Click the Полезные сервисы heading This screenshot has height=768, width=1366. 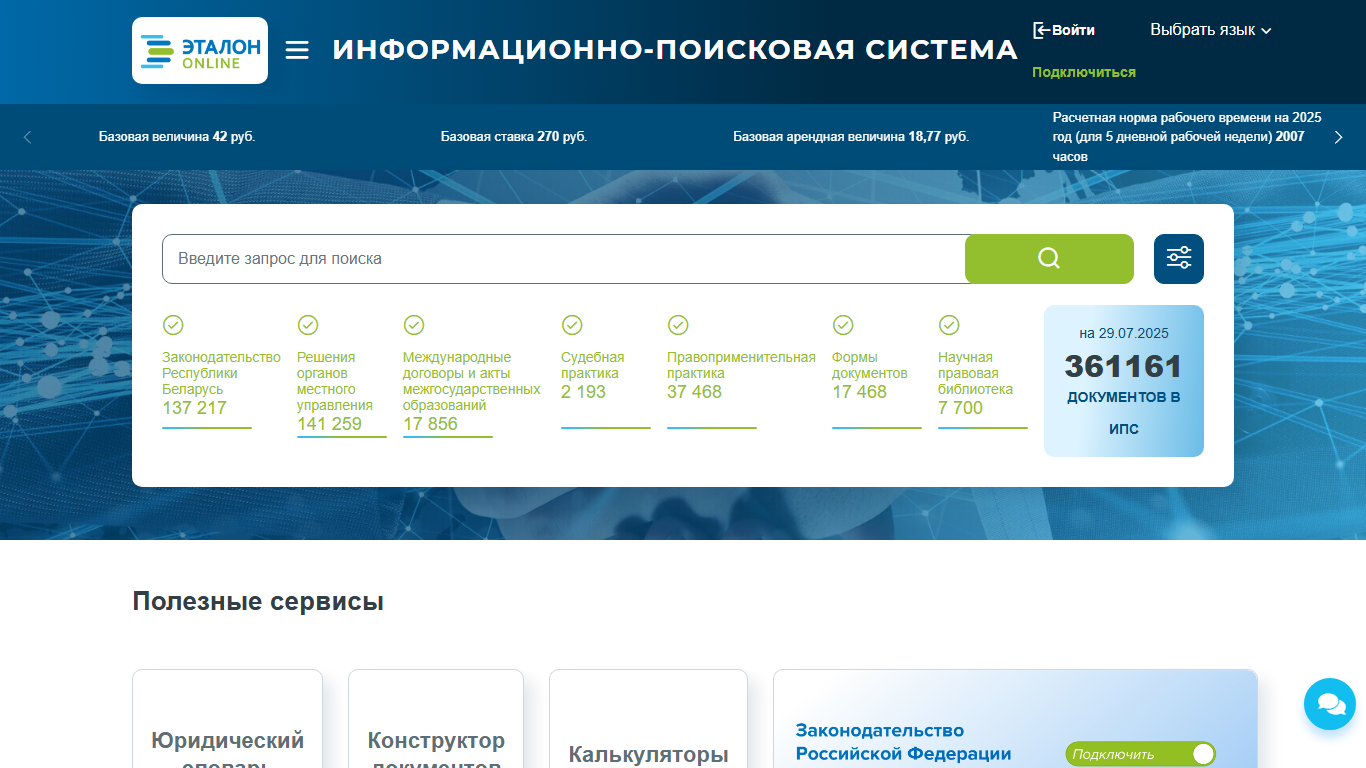[x=258, y=601]
